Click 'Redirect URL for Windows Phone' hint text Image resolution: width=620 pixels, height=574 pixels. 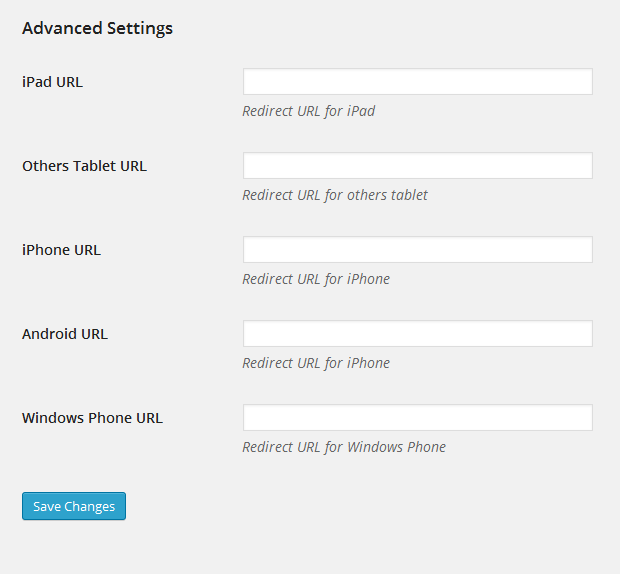tap(344, 447)
